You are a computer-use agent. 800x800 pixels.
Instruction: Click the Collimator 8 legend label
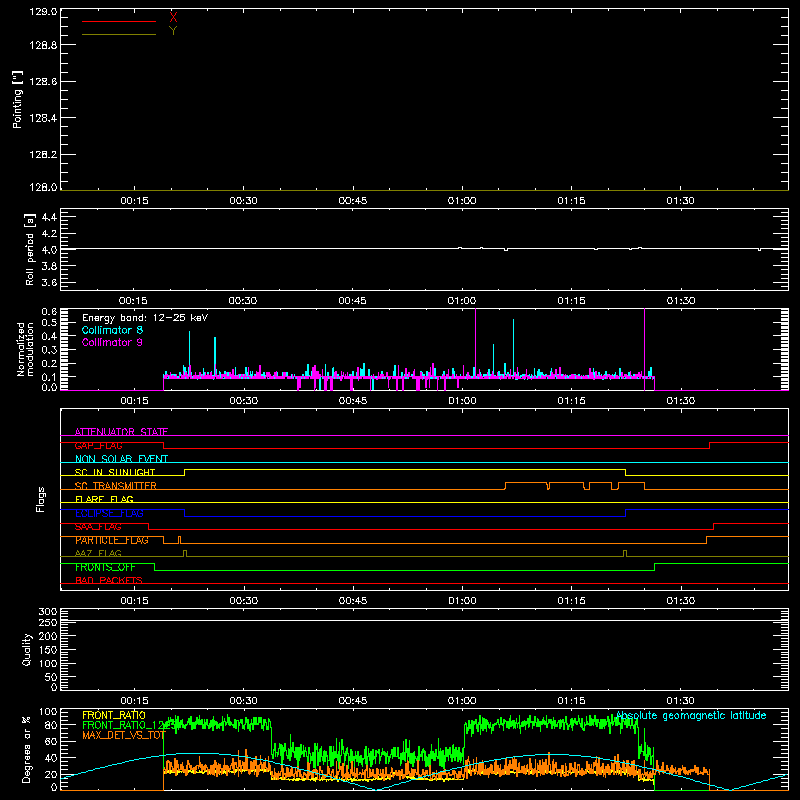tap(112, 330)
